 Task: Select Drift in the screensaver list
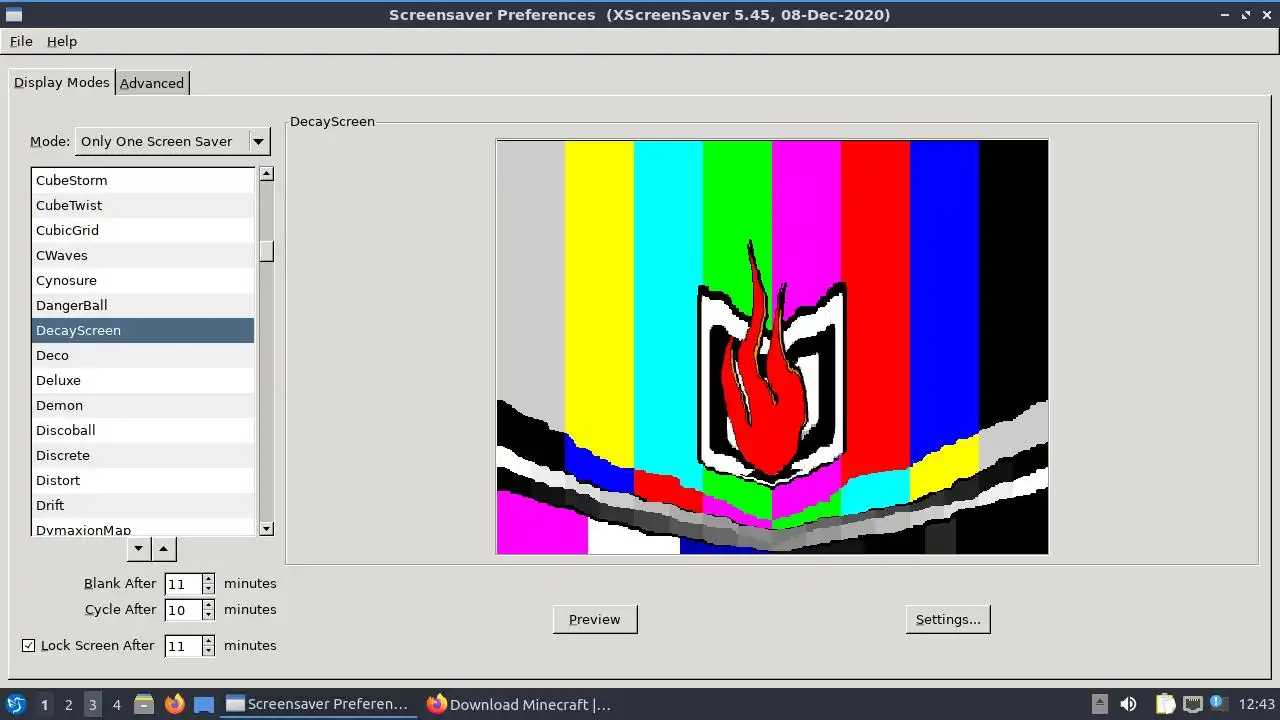(143, 505)
